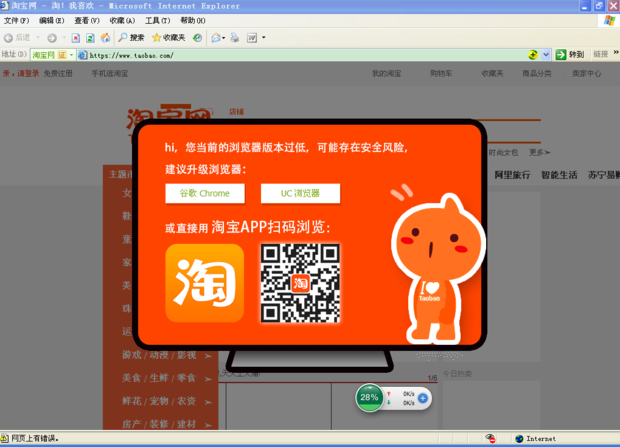Click the IE page icon in the title bar
620x447 pixels.
tap(4, 5)
